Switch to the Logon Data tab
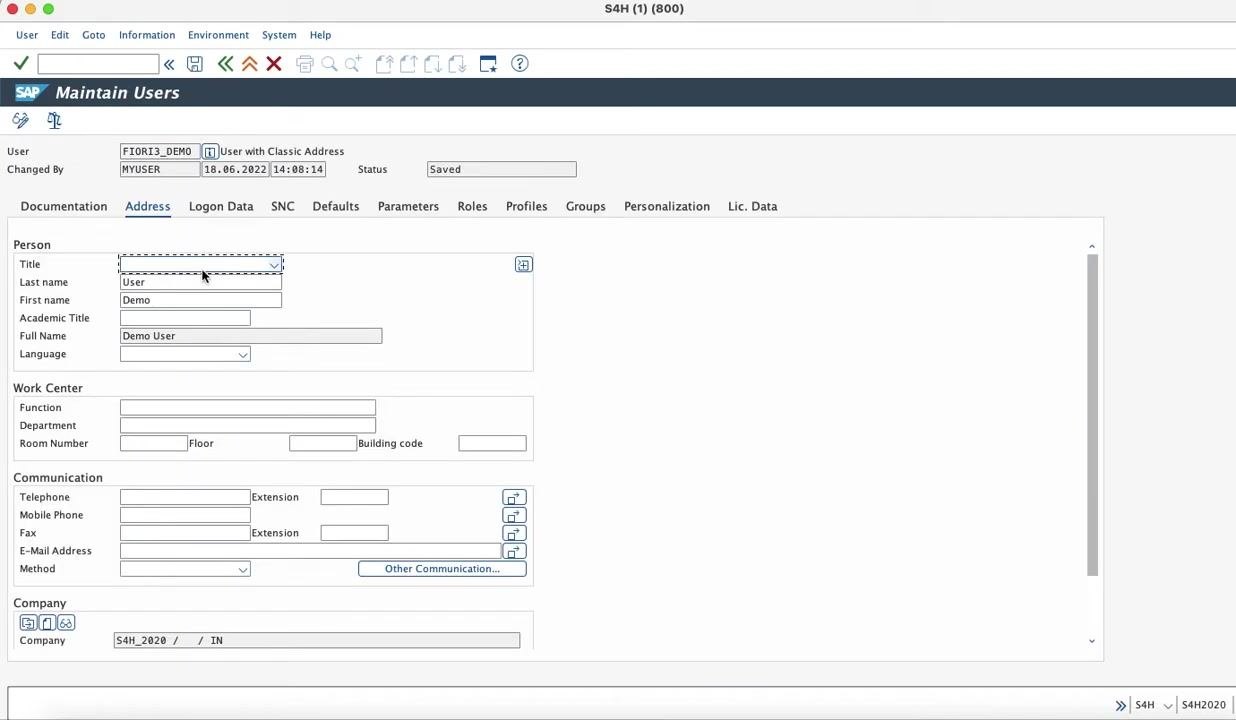This screenshot has width=1236, height=720. click(x=221, y=207)
